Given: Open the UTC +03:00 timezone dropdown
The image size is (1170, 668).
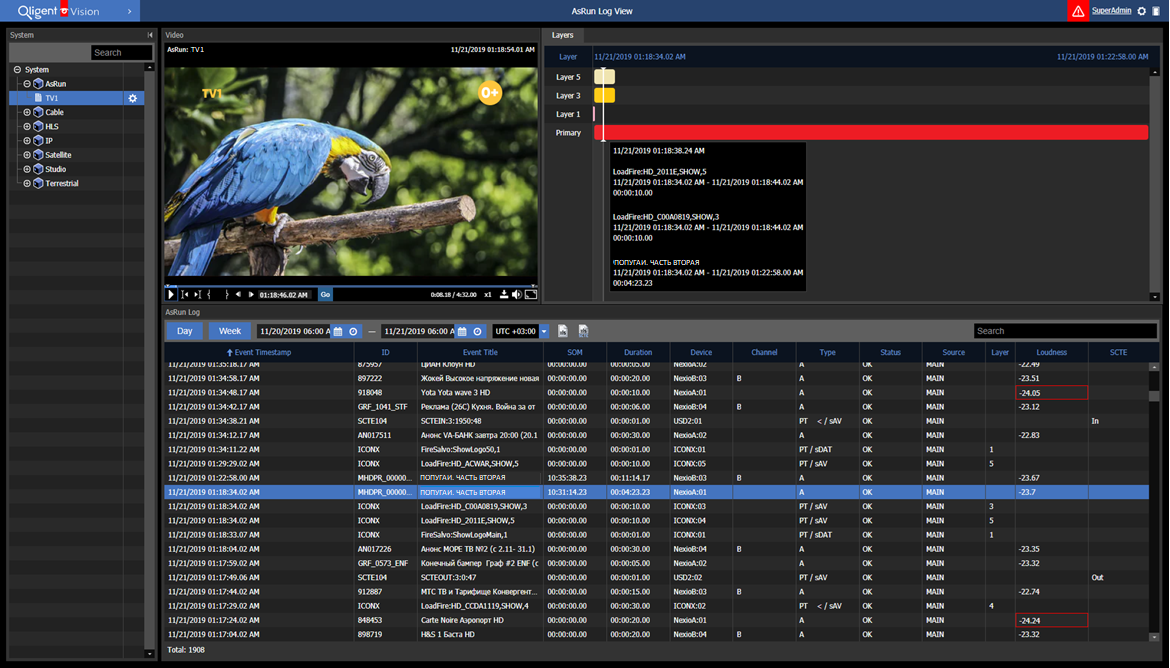Looking at the screenshot, I should [544, 331].
